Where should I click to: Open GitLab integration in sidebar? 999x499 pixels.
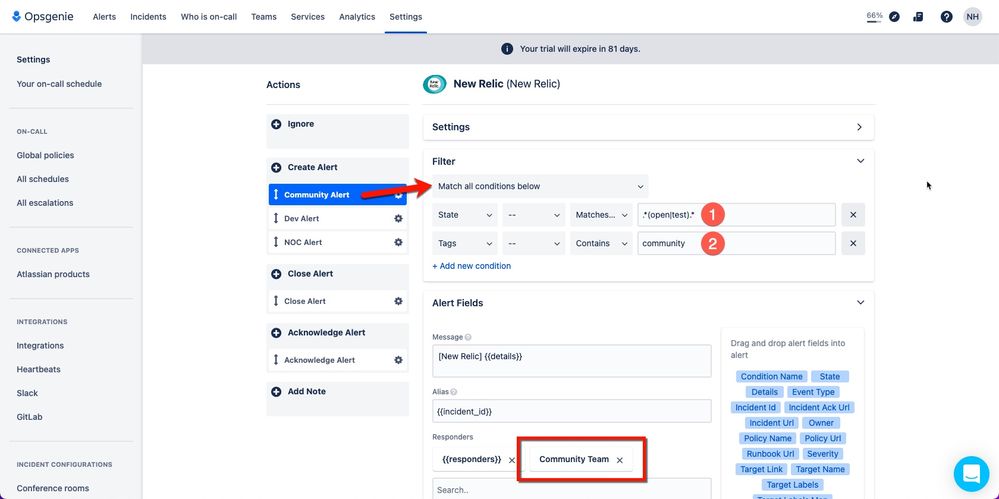29,417
